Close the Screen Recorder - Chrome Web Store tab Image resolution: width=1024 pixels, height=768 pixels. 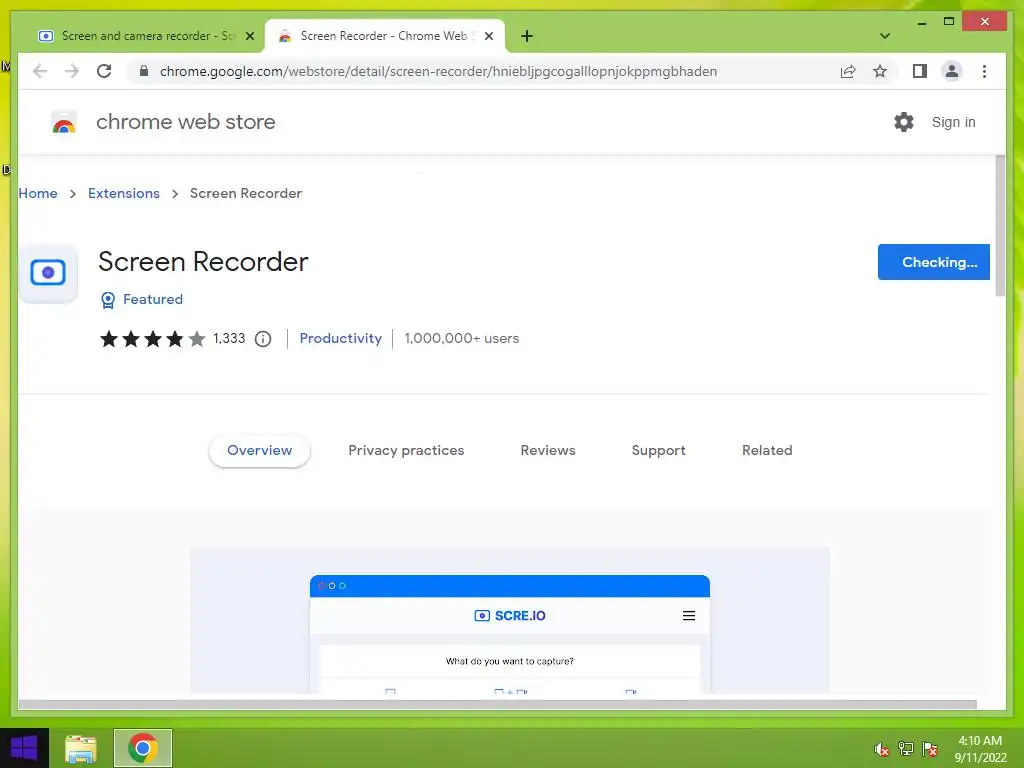click(488, 36)
